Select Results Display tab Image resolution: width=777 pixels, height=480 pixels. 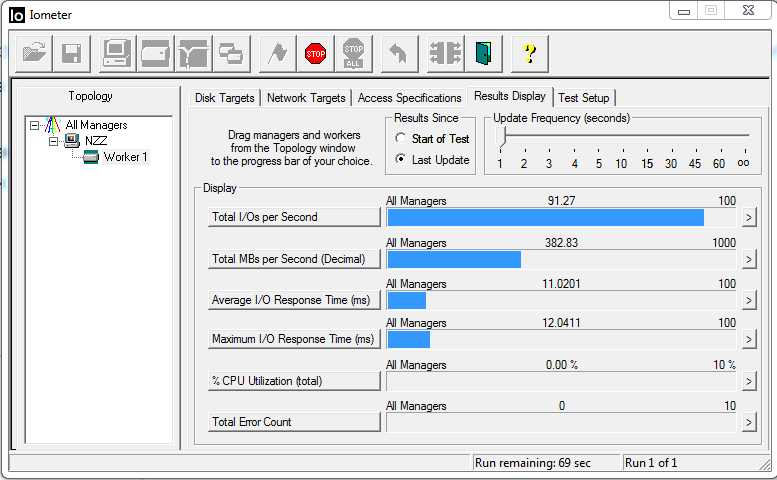coord(509,96)
